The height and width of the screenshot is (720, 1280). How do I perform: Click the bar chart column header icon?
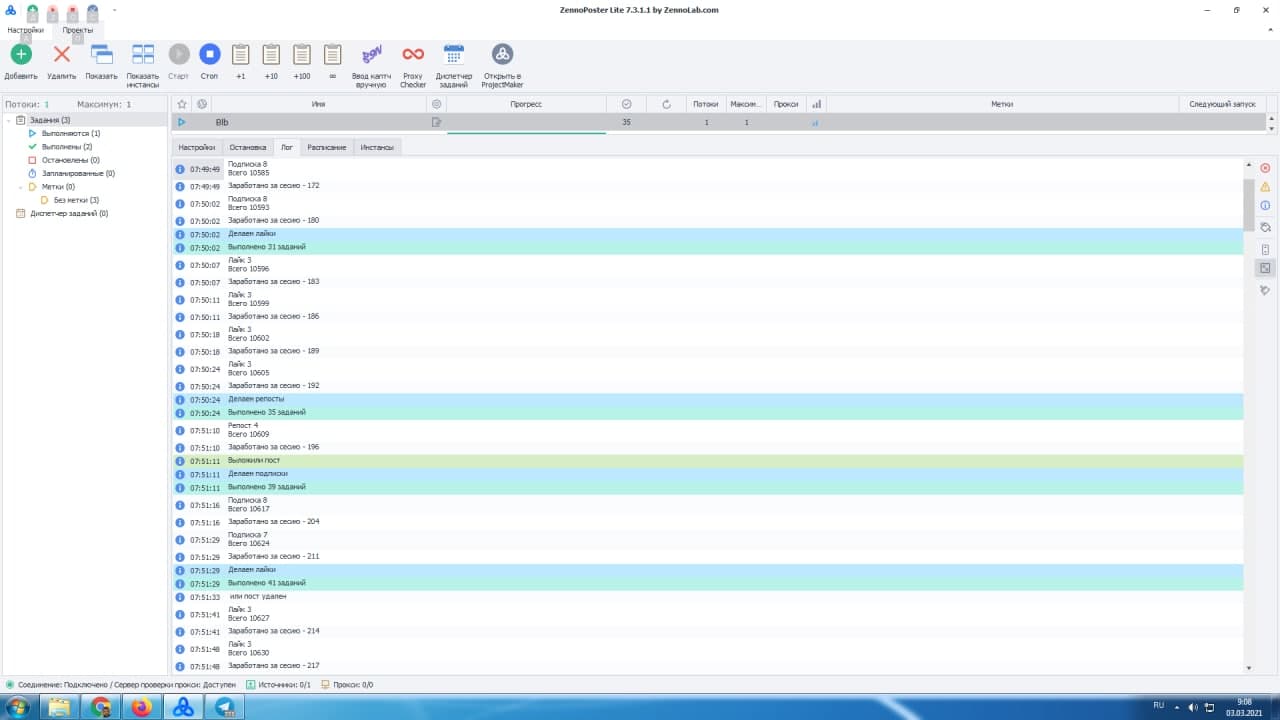[816, 104]
